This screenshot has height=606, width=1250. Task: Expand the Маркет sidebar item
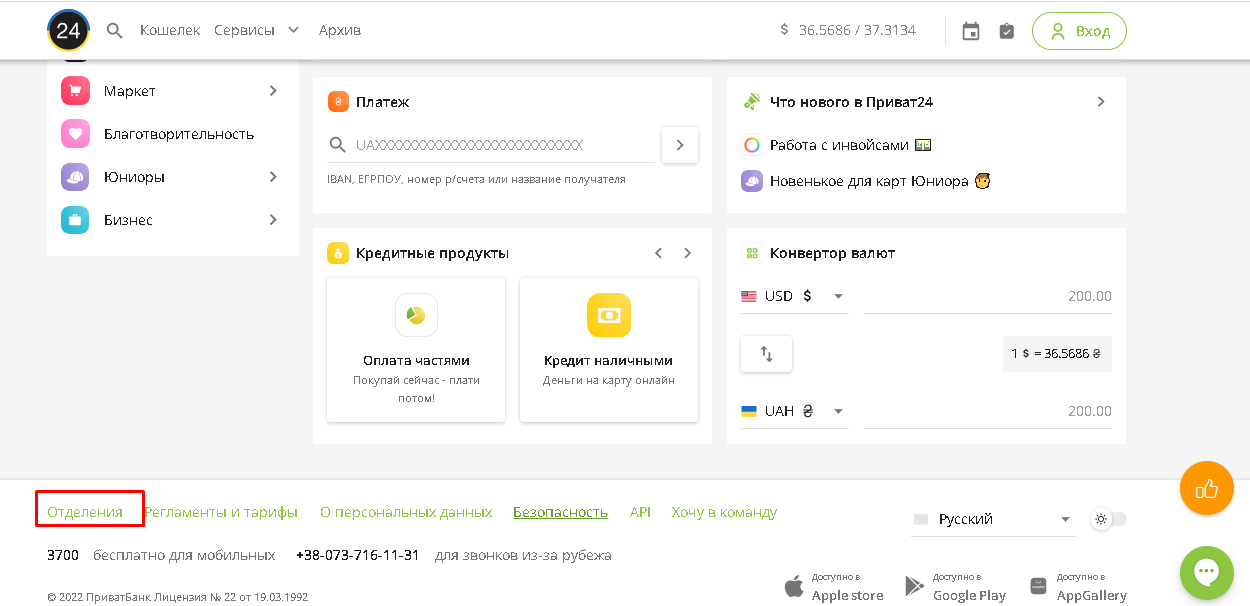[x=172, y=91]
